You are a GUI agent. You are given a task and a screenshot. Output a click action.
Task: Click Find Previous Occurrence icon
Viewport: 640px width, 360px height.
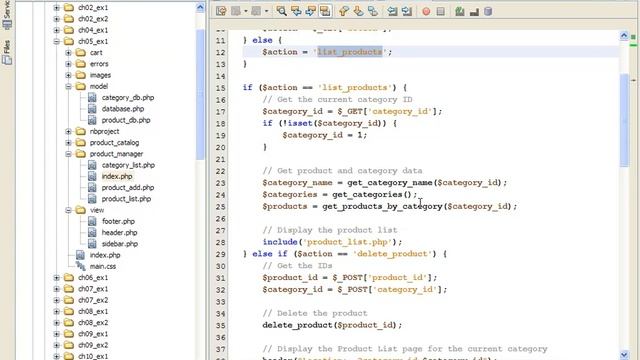[296, 11]
